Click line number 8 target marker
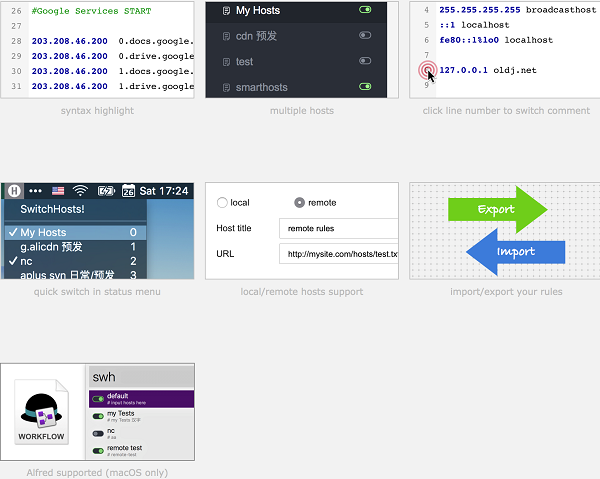600x479 pixels. (427, 70)
